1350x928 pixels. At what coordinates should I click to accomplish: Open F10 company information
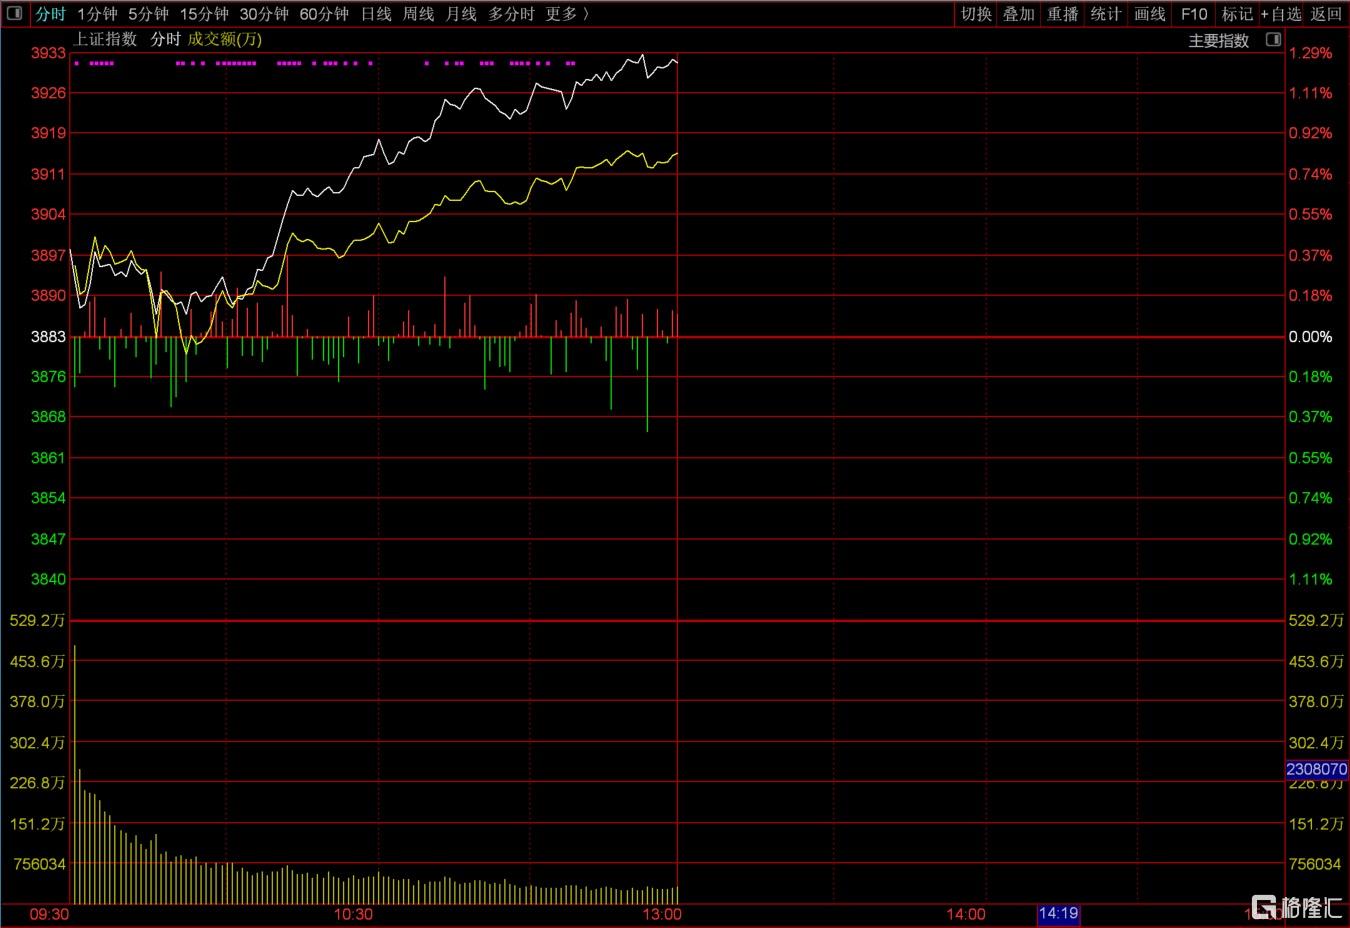(1194, 14)
